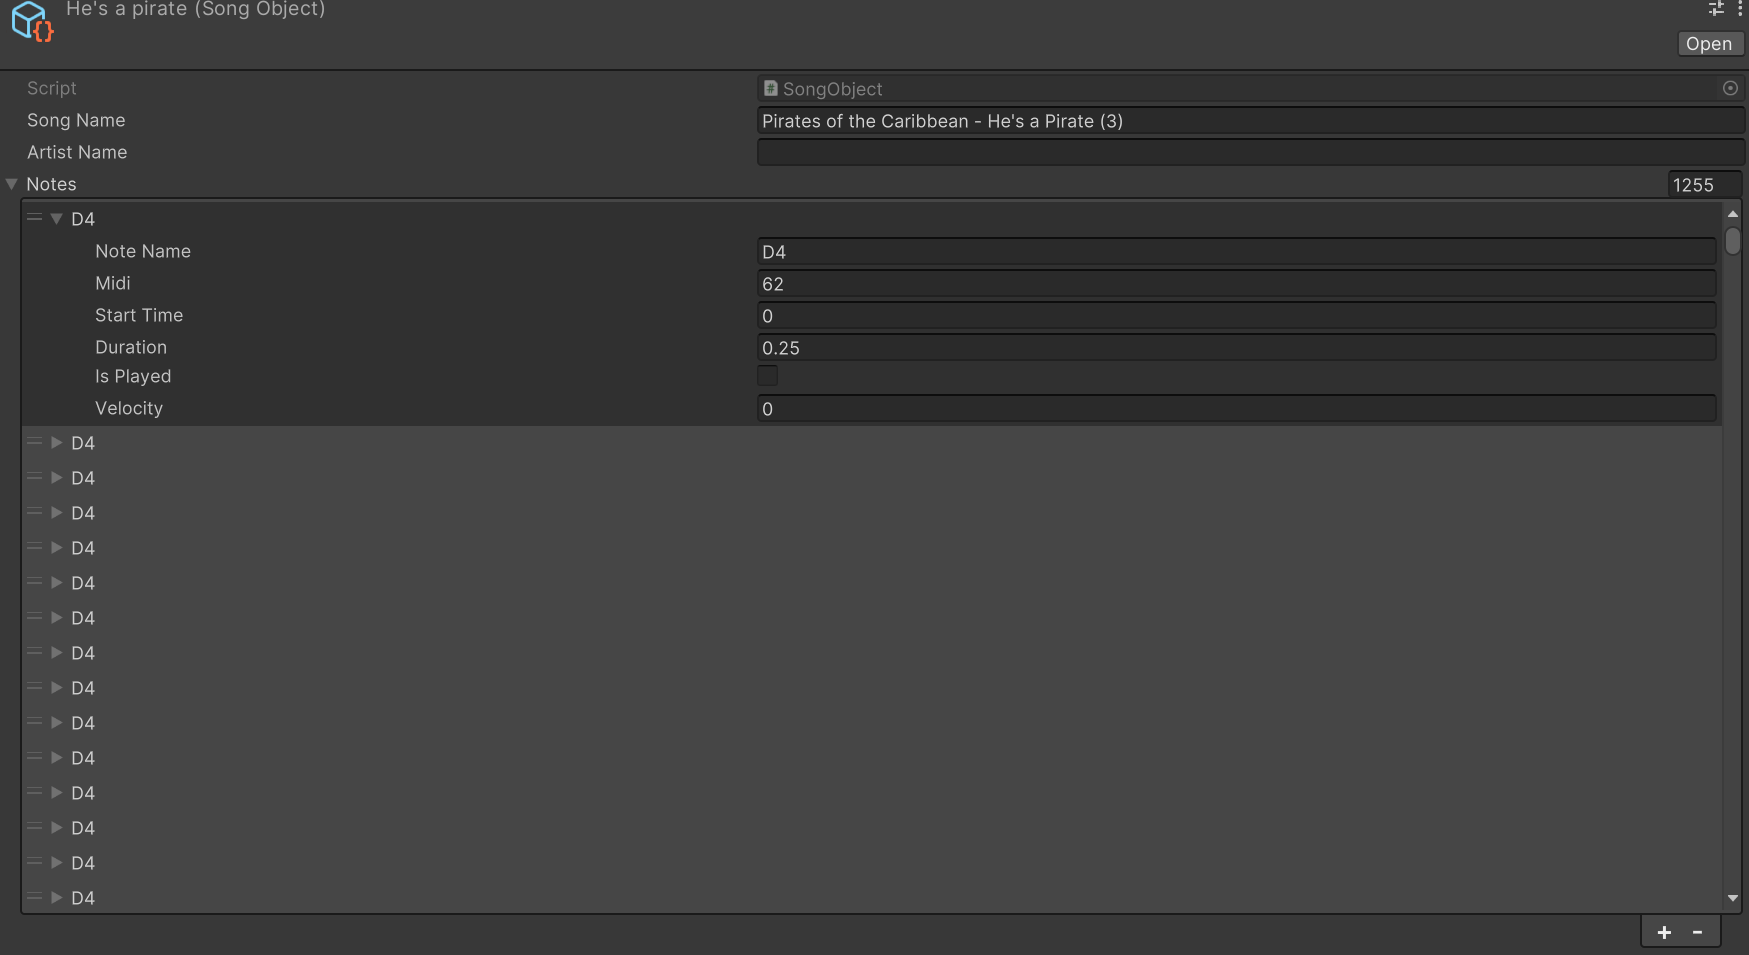The width and height of the screenshot is (1749, 955).
Task: Click the Duration field showing 0.25
Action: tap(1236, 348)
